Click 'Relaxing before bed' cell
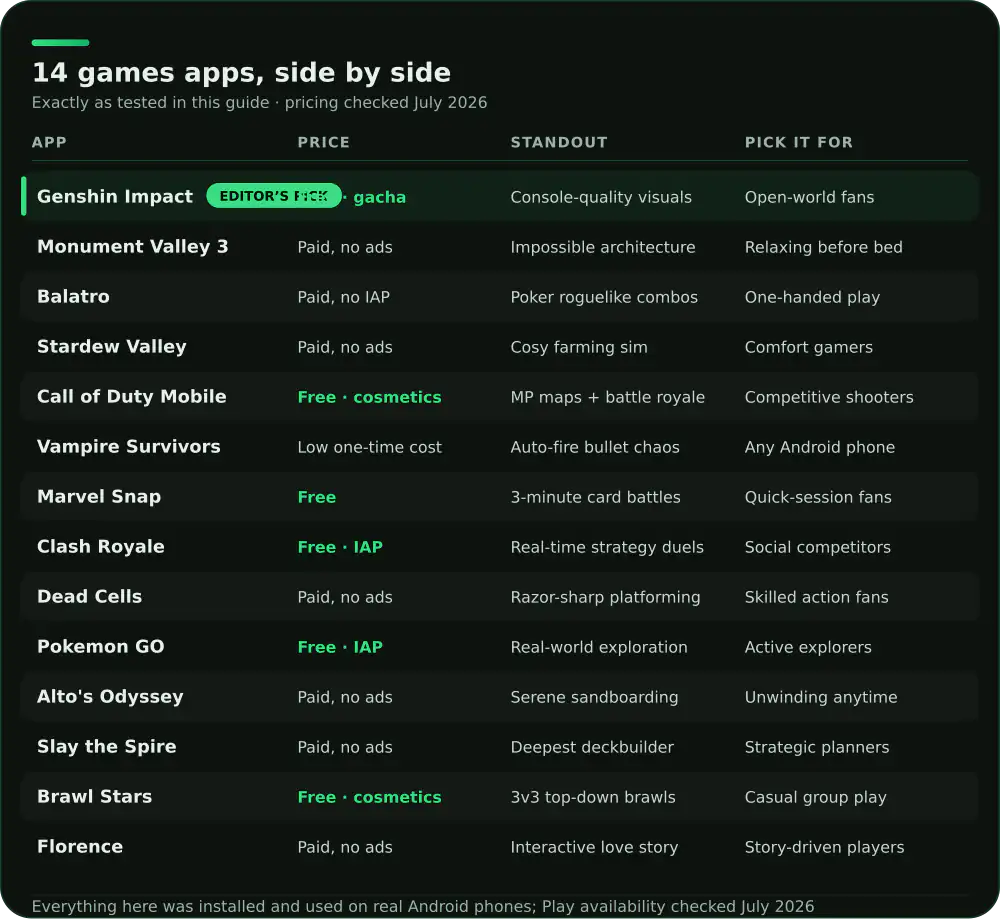 click(x=823, y=247)
